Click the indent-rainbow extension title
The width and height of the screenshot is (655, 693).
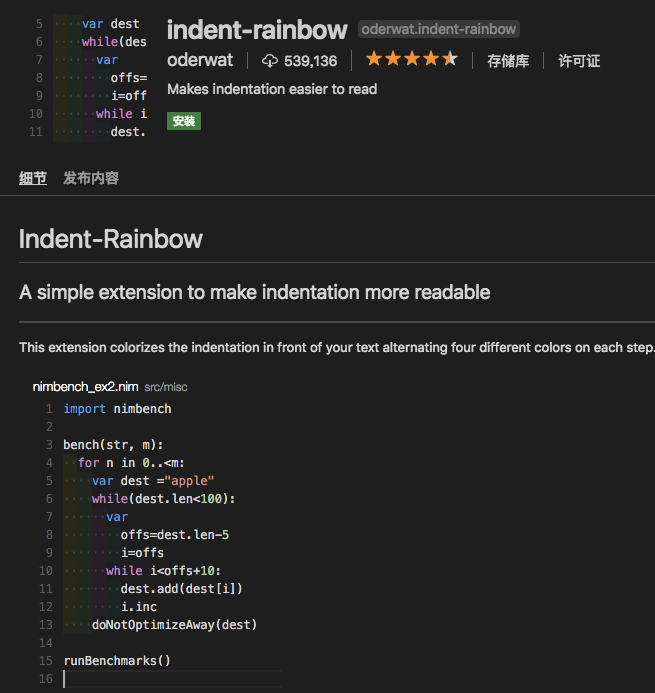click(257, 30)
